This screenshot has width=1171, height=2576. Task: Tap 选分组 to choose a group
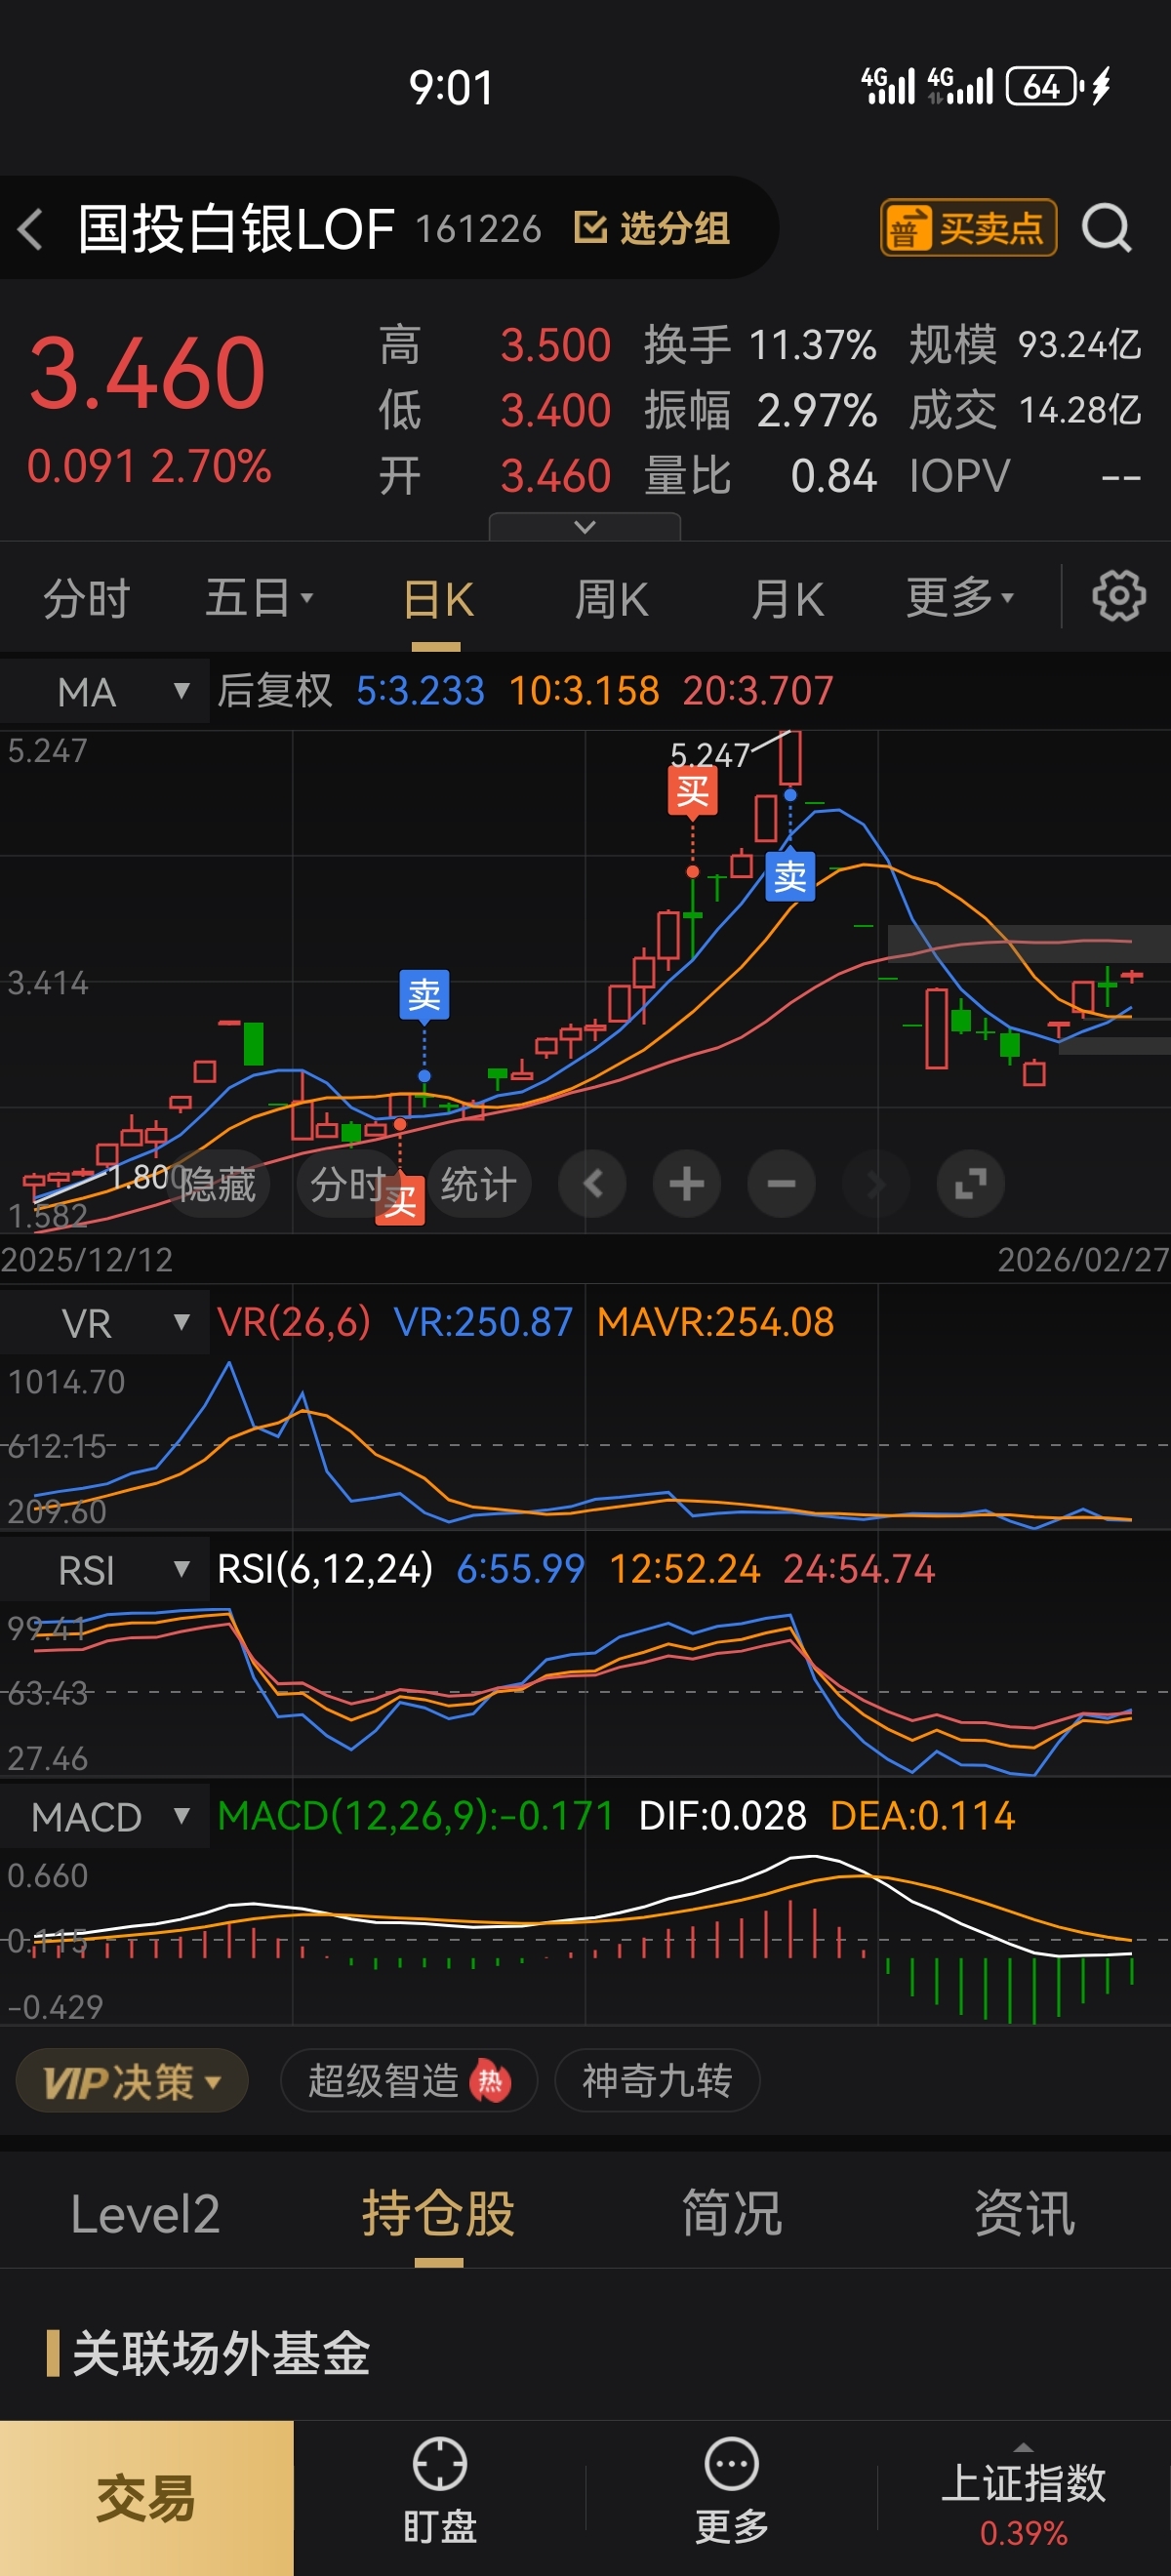pyautogui.click(x=652, y=228)
